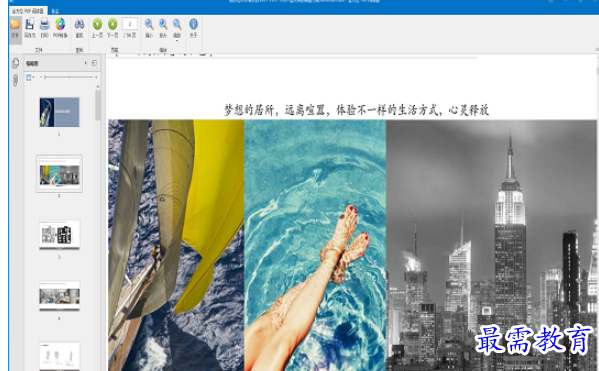This screenshot has width=599, height=371.
Task: Select page 2 thumbnail
Action: coord(60,173)
